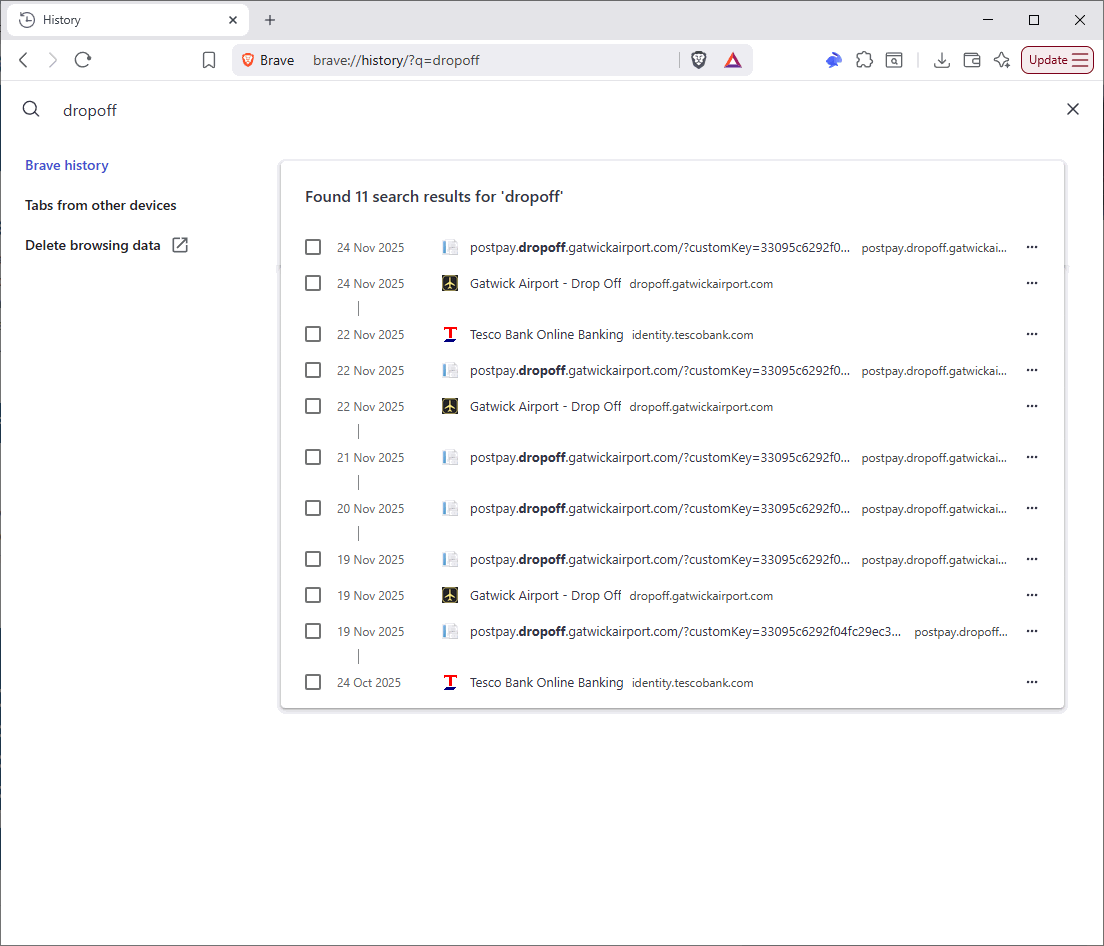Viewport: 1104px width, 946px height.
Task: Open the Downloads icon in toolbar
Action: click(941, 60)
